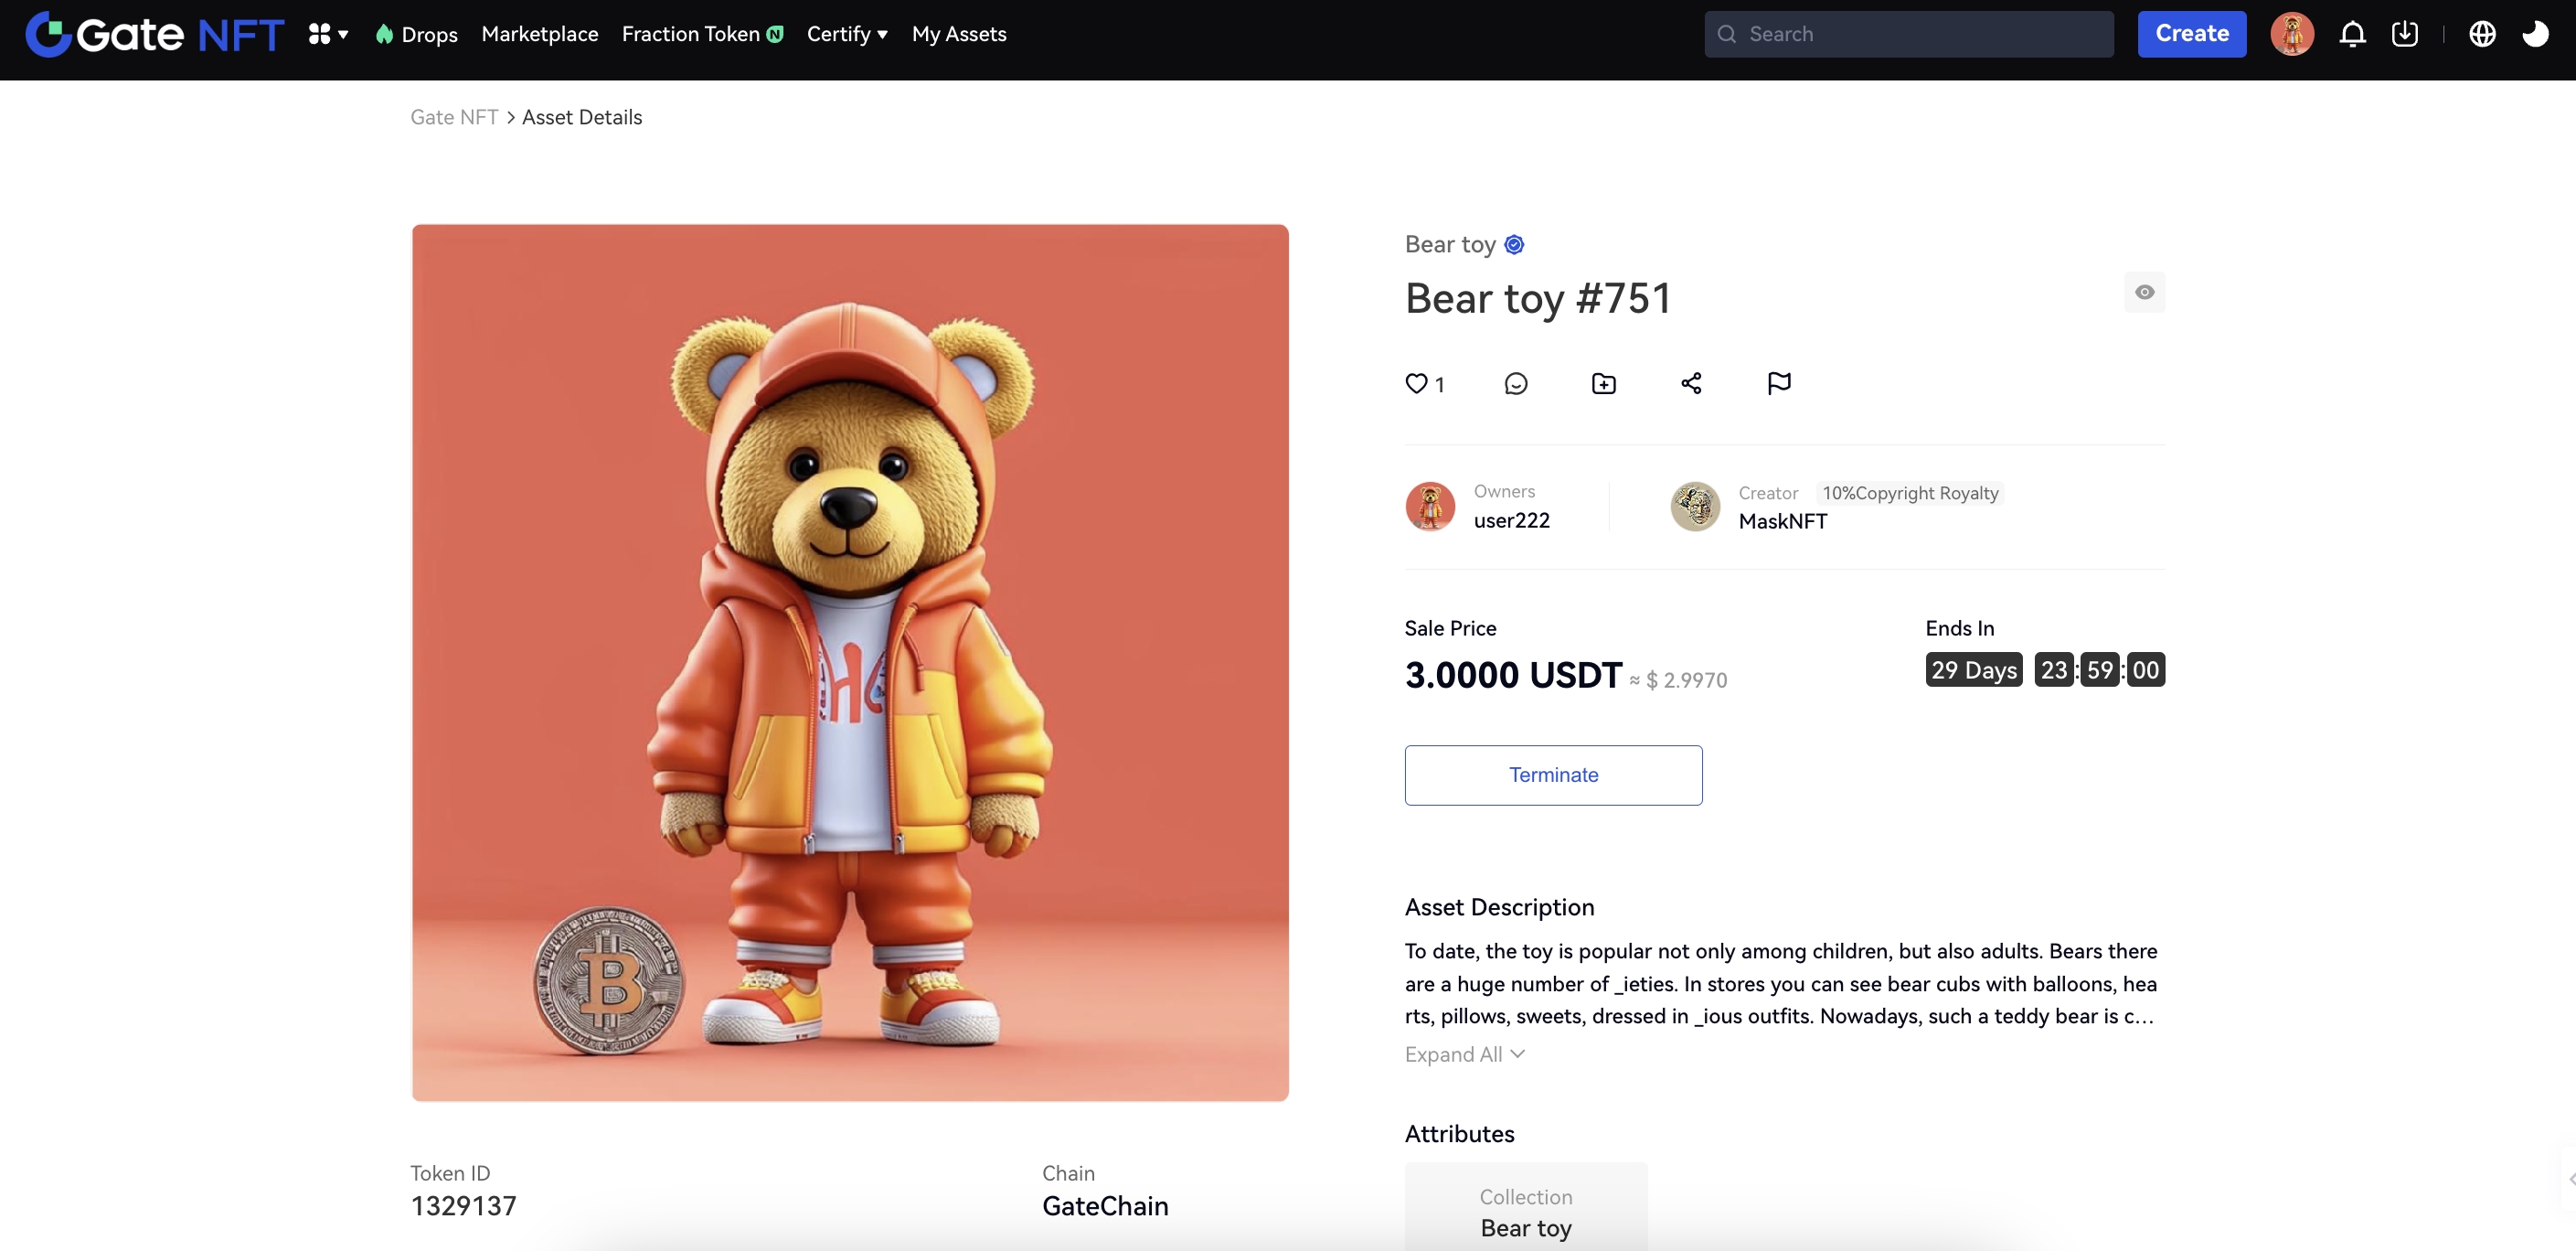This screenshot has width=2576, height=1251.
Task: Open the notifications bell
Action: (x=2352, y=34)
